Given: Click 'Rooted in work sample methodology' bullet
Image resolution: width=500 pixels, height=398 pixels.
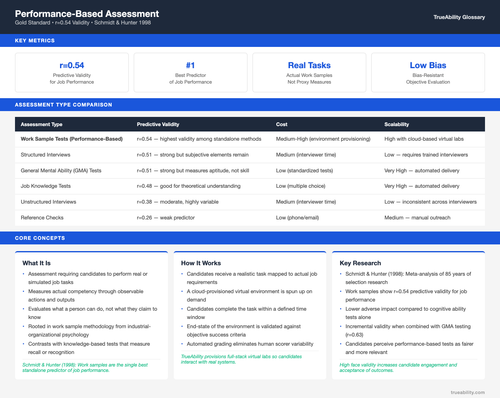Looking at the screenshot, I should click(x=89, y=330).
